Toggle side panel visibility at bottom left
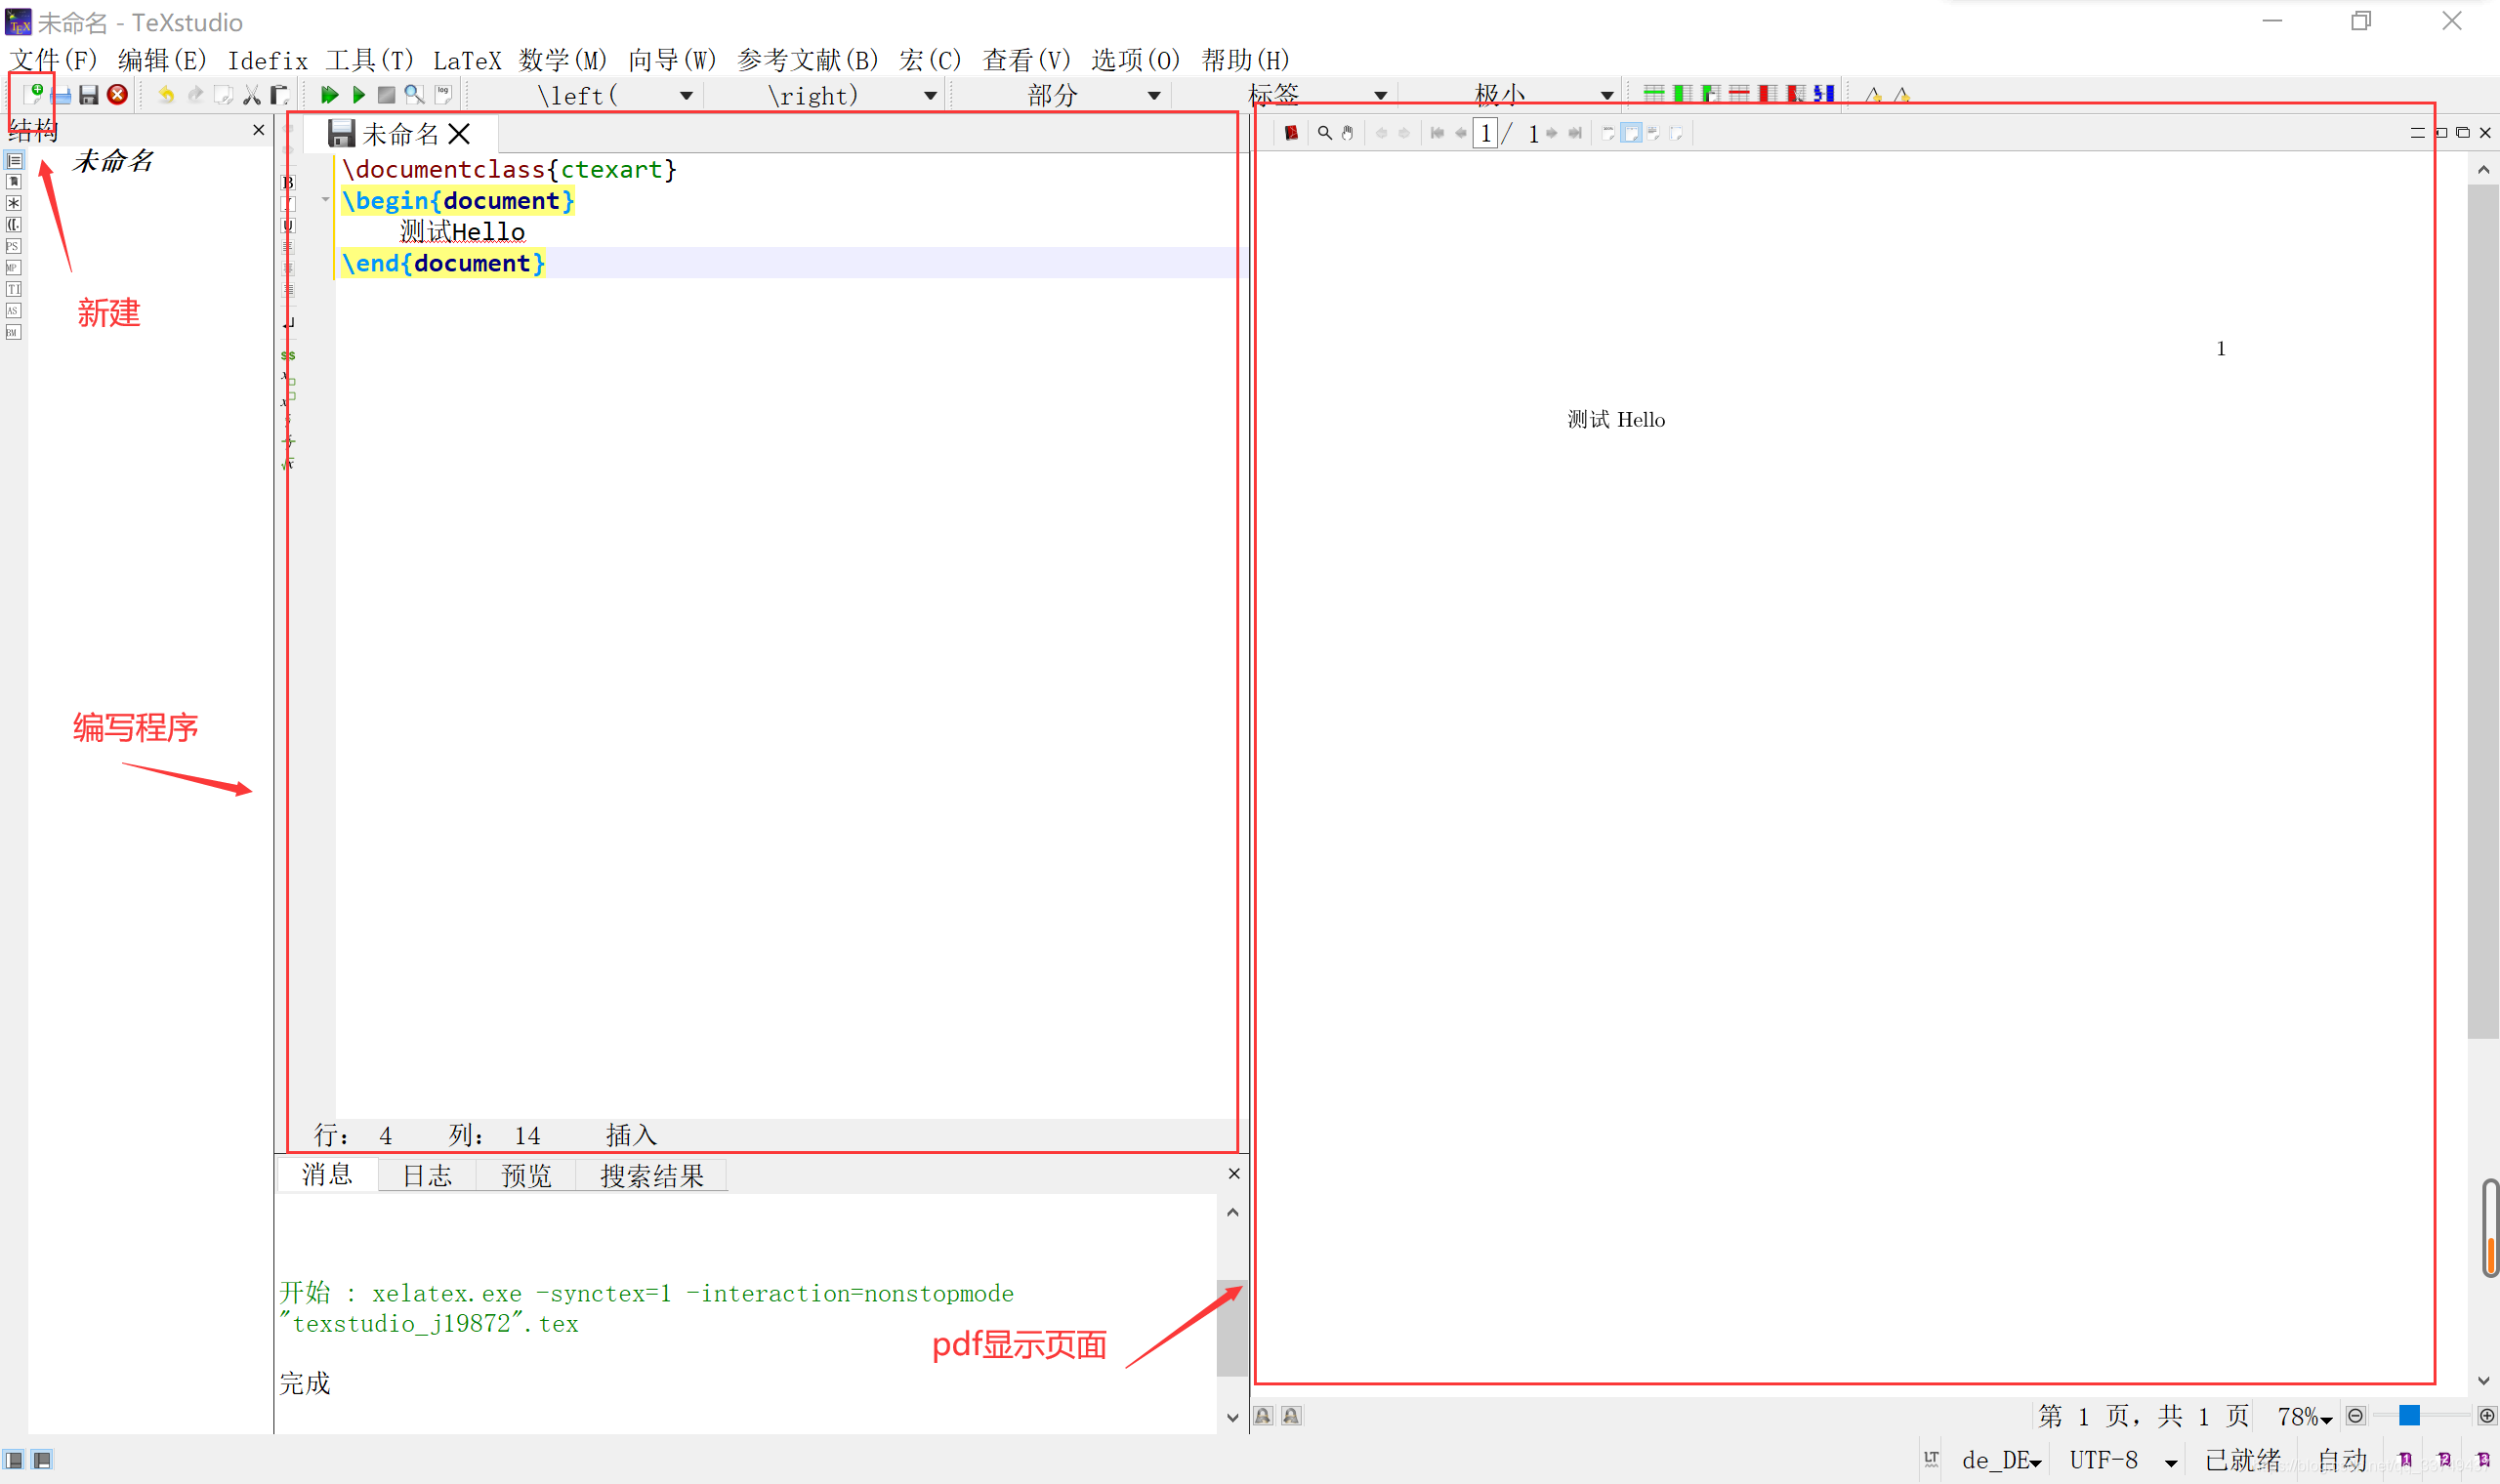This screenshot has height=1484, width=2500. 14,1460
